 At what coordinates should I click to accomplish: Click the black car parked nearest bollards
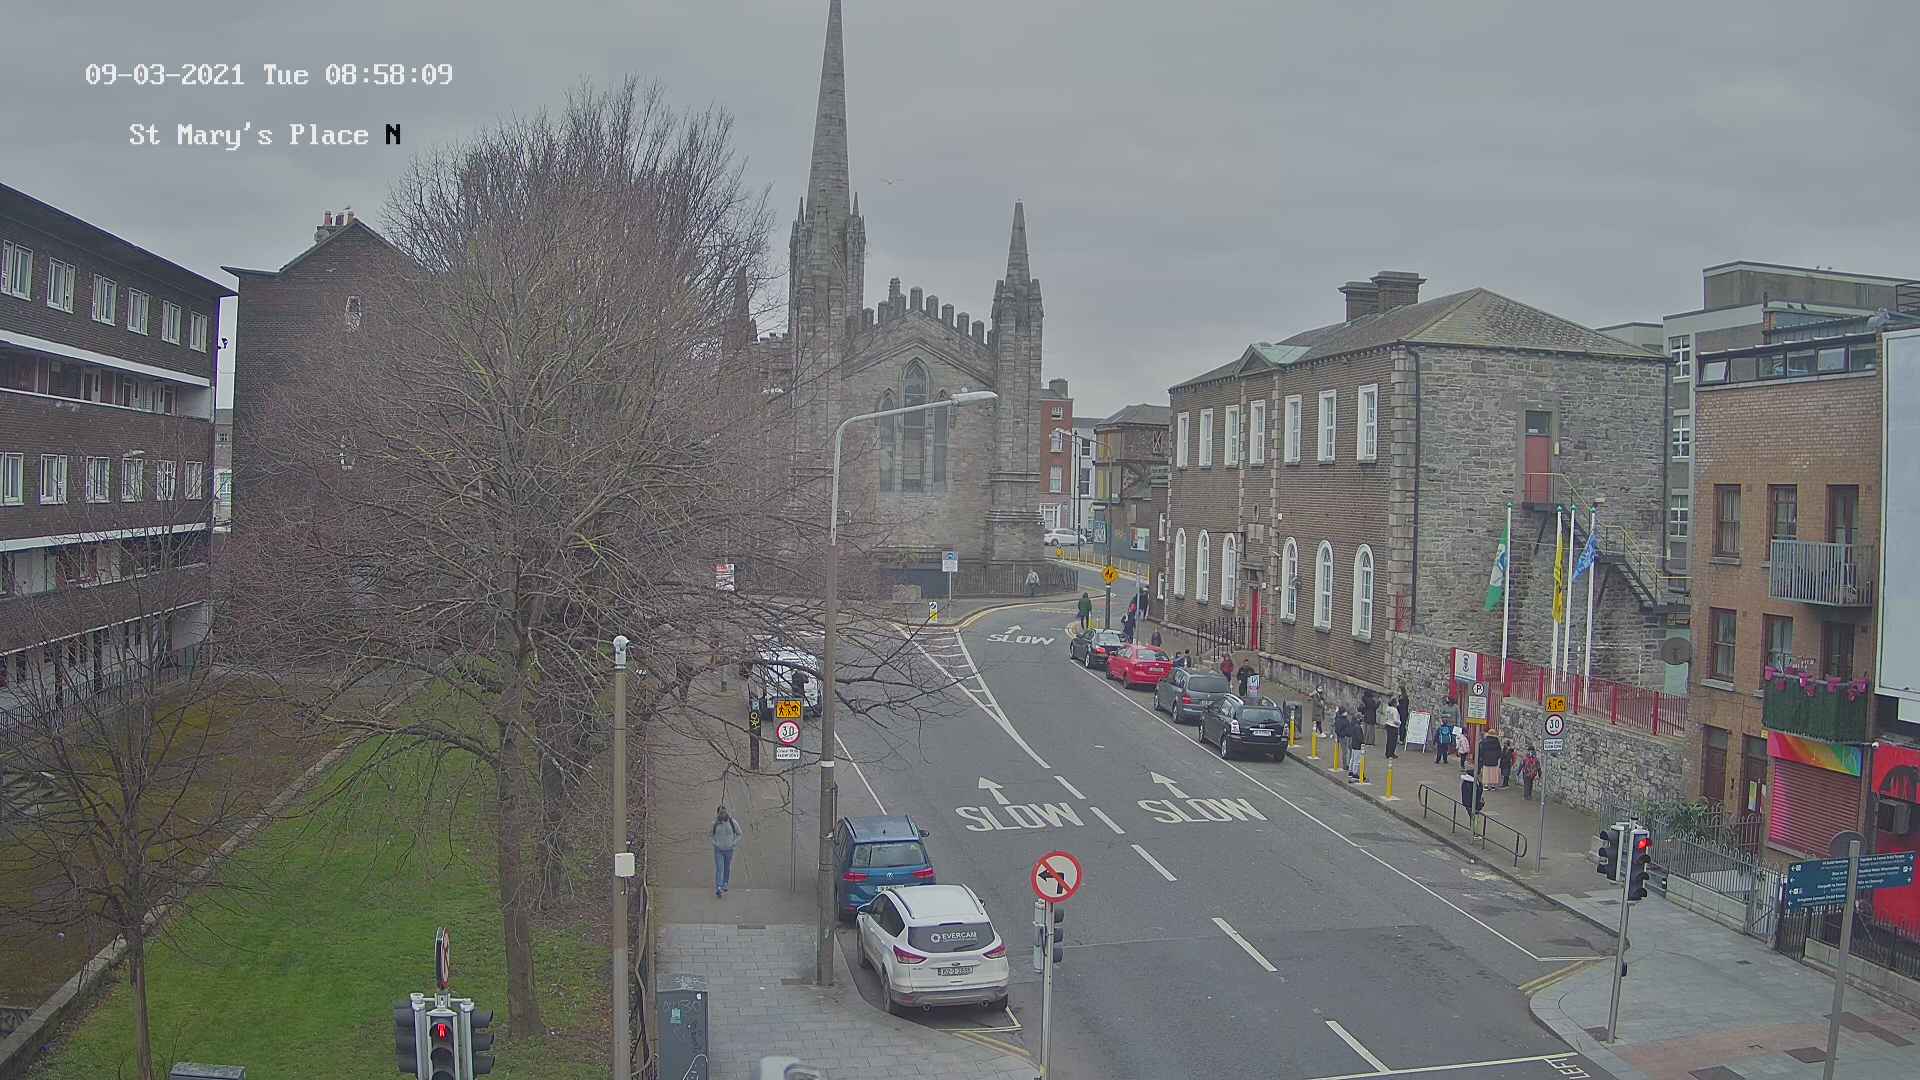point(1243,726)
